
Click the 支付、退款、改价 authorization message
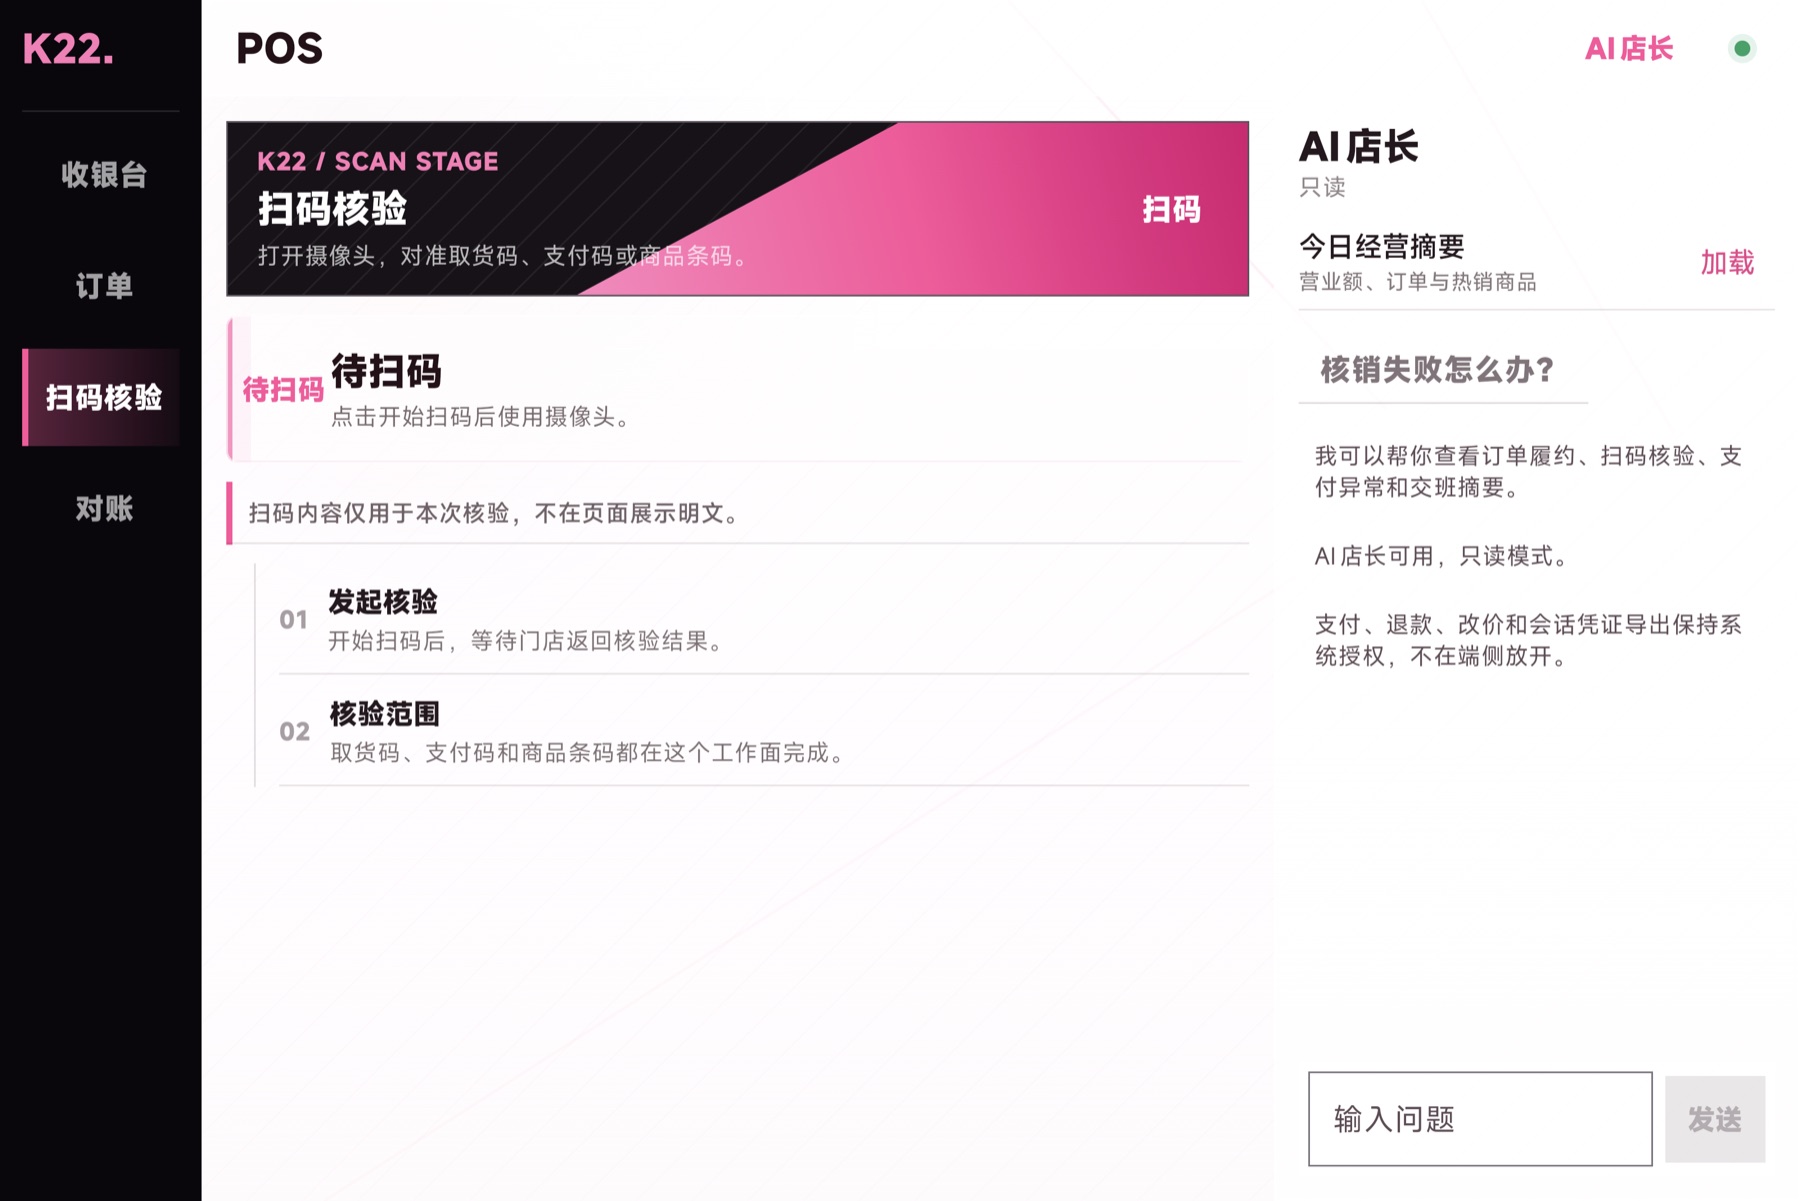tap(1528, 640)
